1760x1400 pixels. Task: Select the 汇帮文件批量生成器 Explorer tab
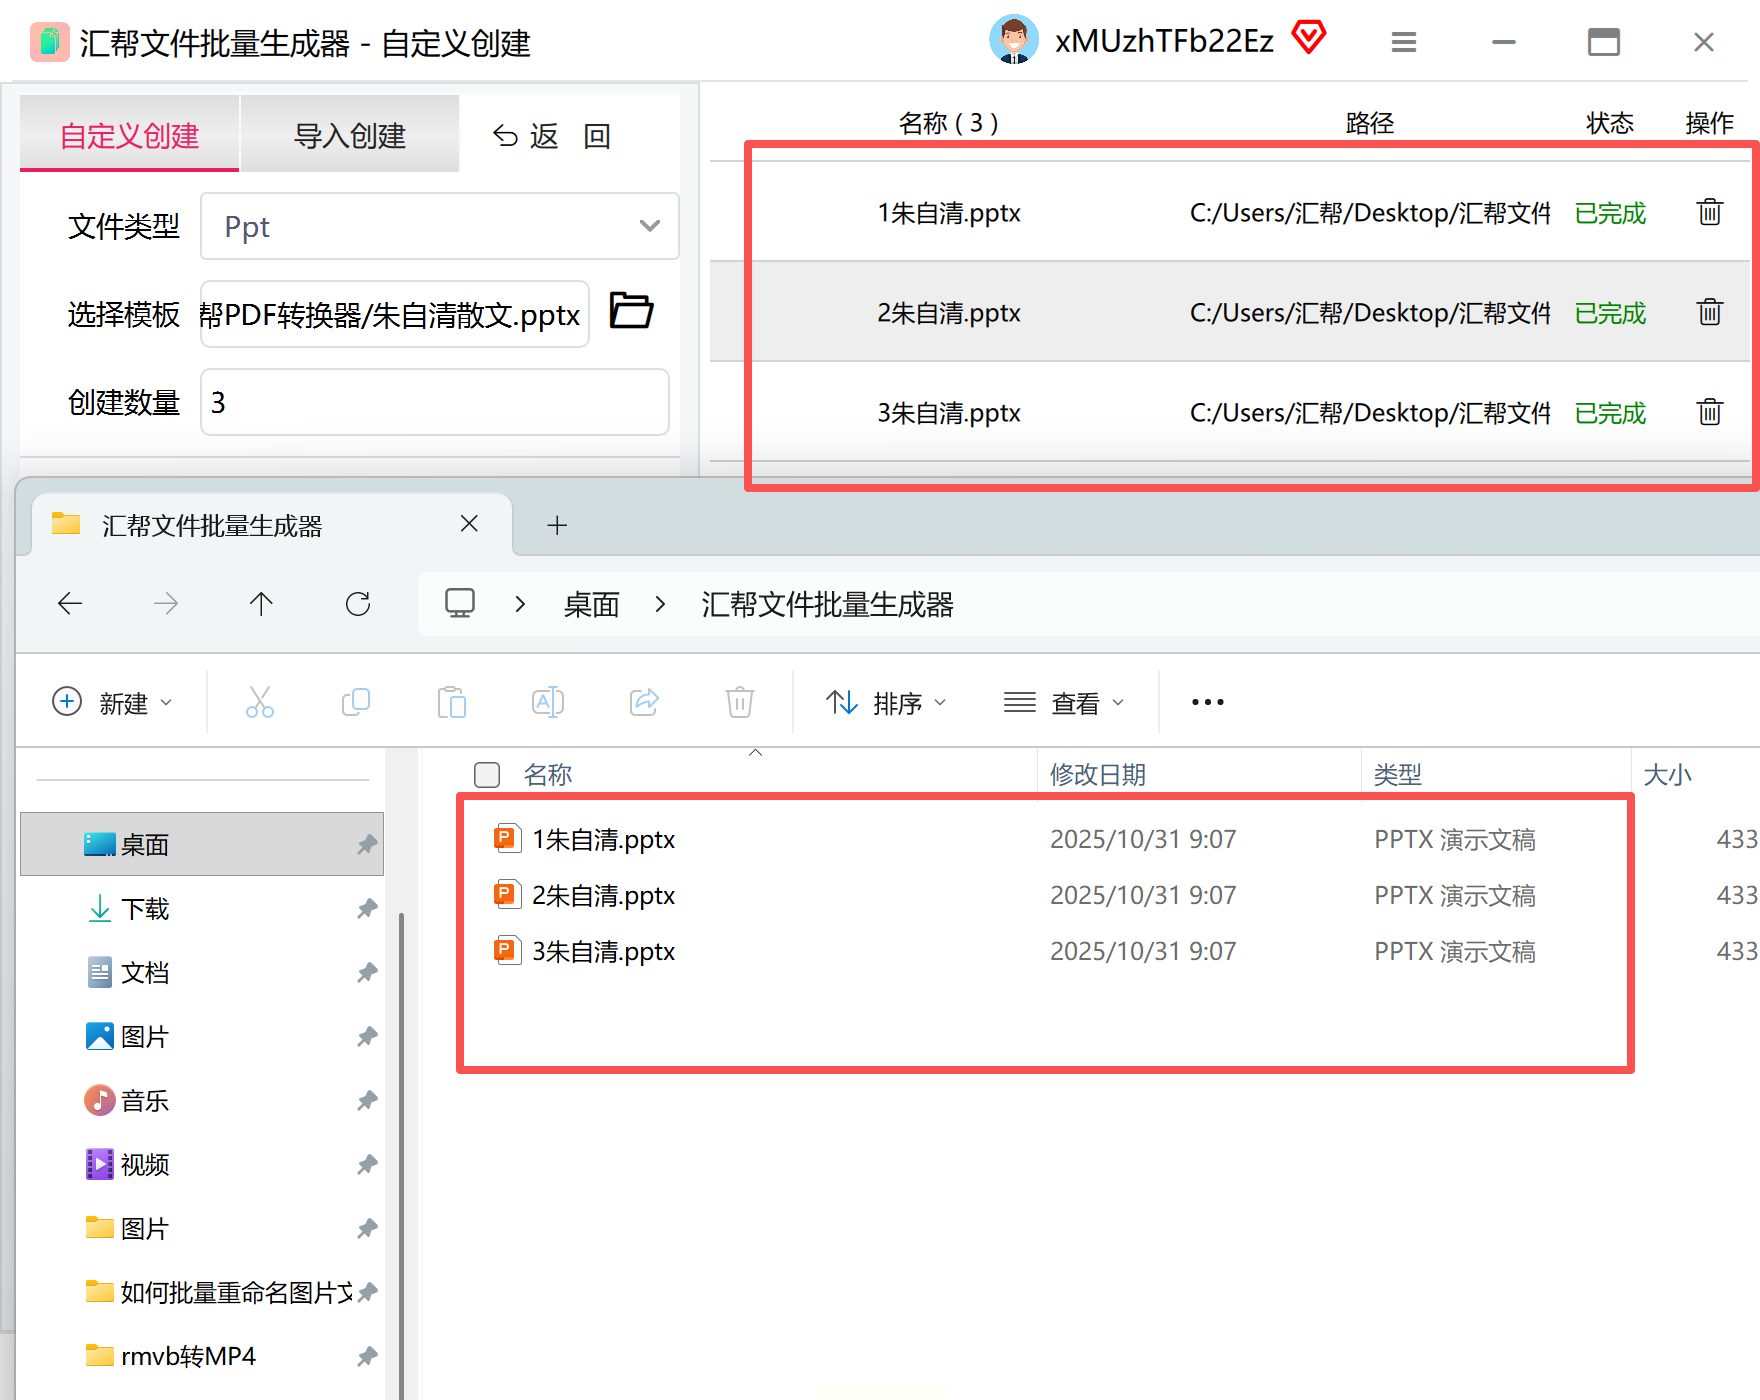click(x=272, y=525)
